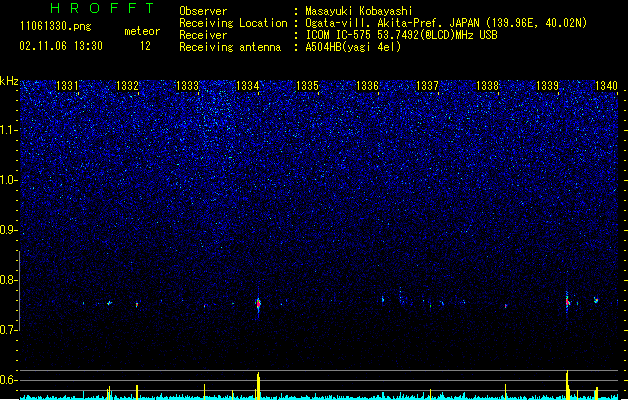Click the meteor echo near 1332

click(137, 305)
